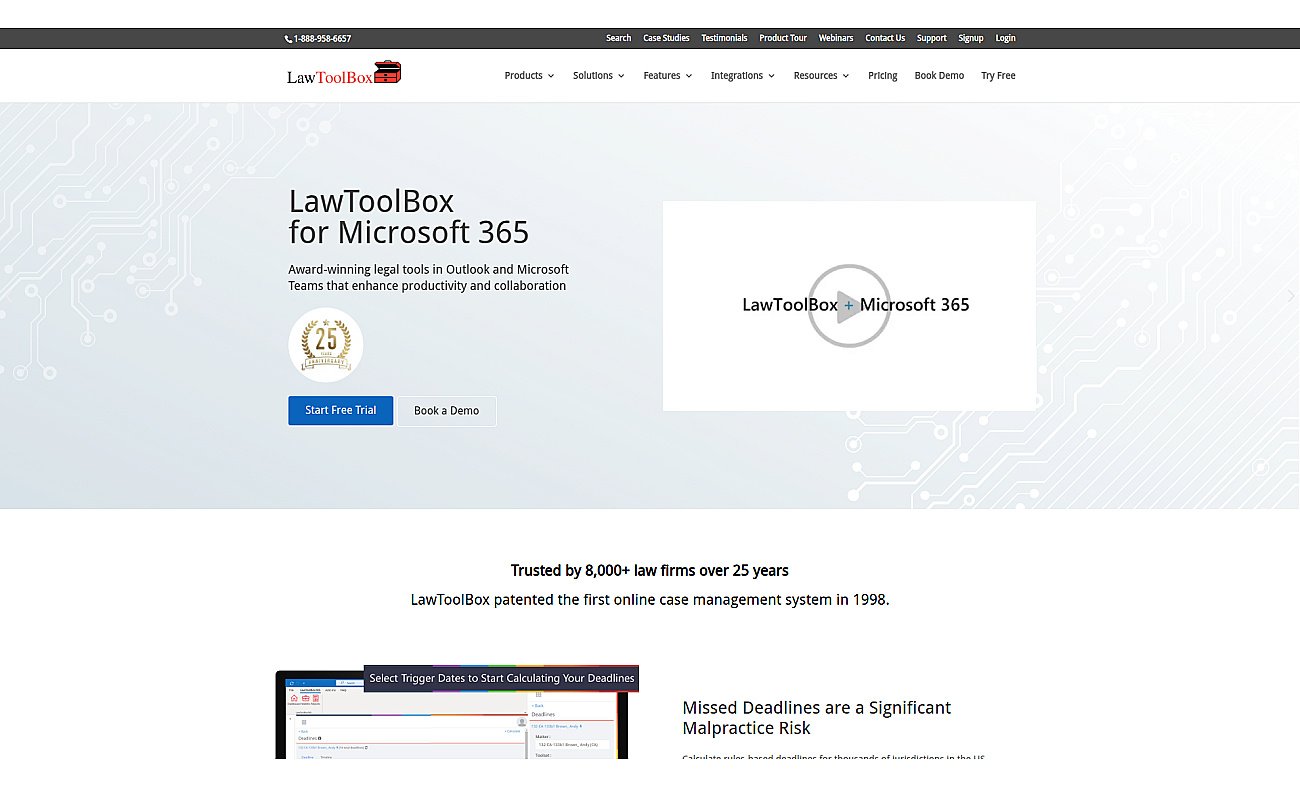Open the Search link in top bar
The height and width of the screenshot is (788, 1300).
[x=618, y=38]
